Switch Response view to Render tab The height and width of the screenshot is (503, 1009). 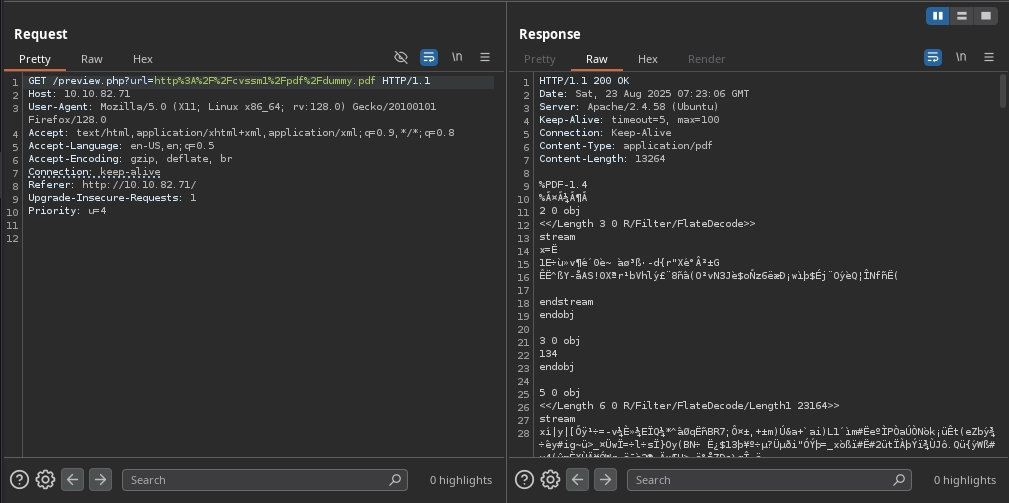point(707,59)
